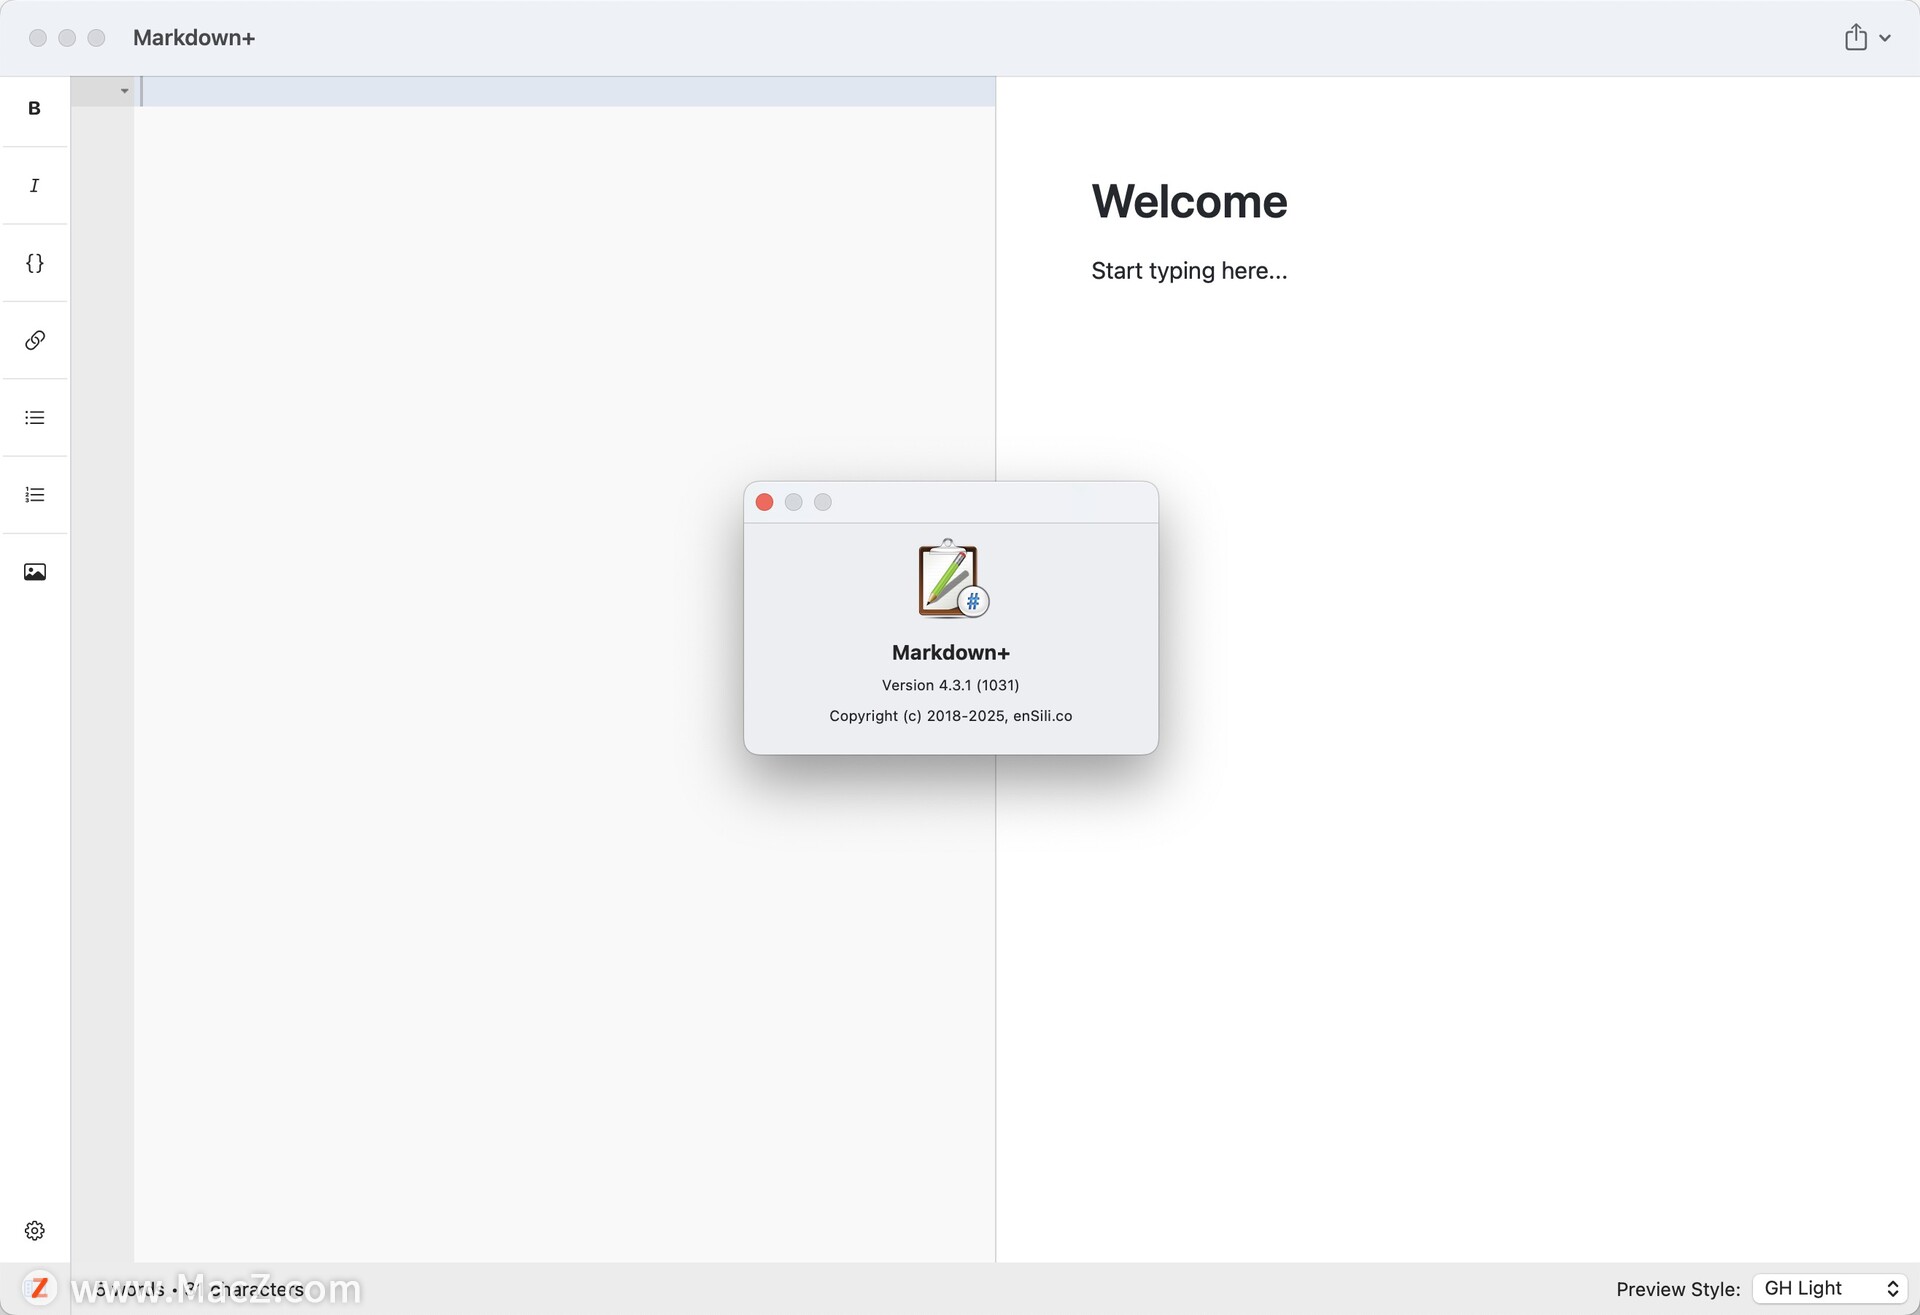Insert a hyperlink with the link icon
This screenshot has height=1315, width=1920.
[x=34, y=340]
